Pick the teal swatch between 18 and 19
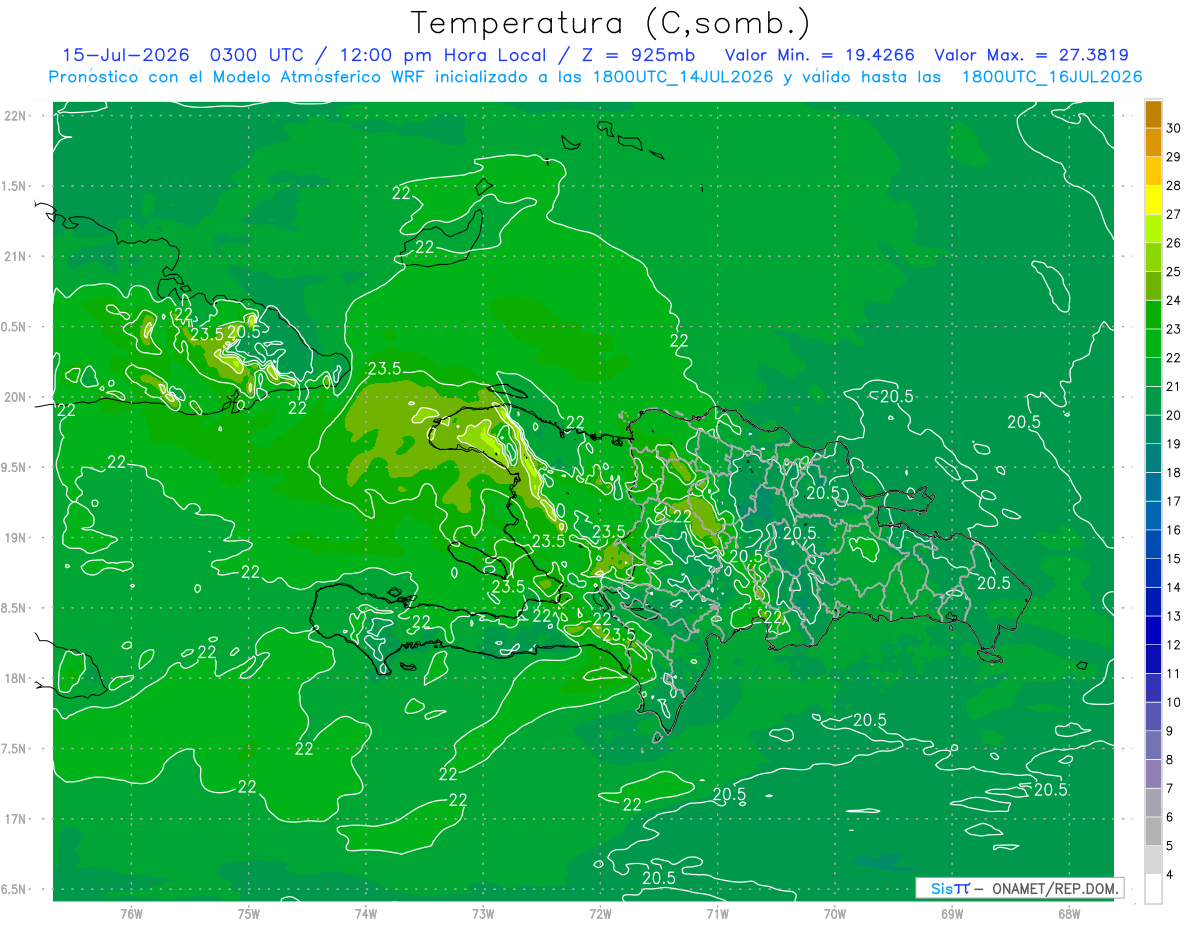 (1153, 459)
